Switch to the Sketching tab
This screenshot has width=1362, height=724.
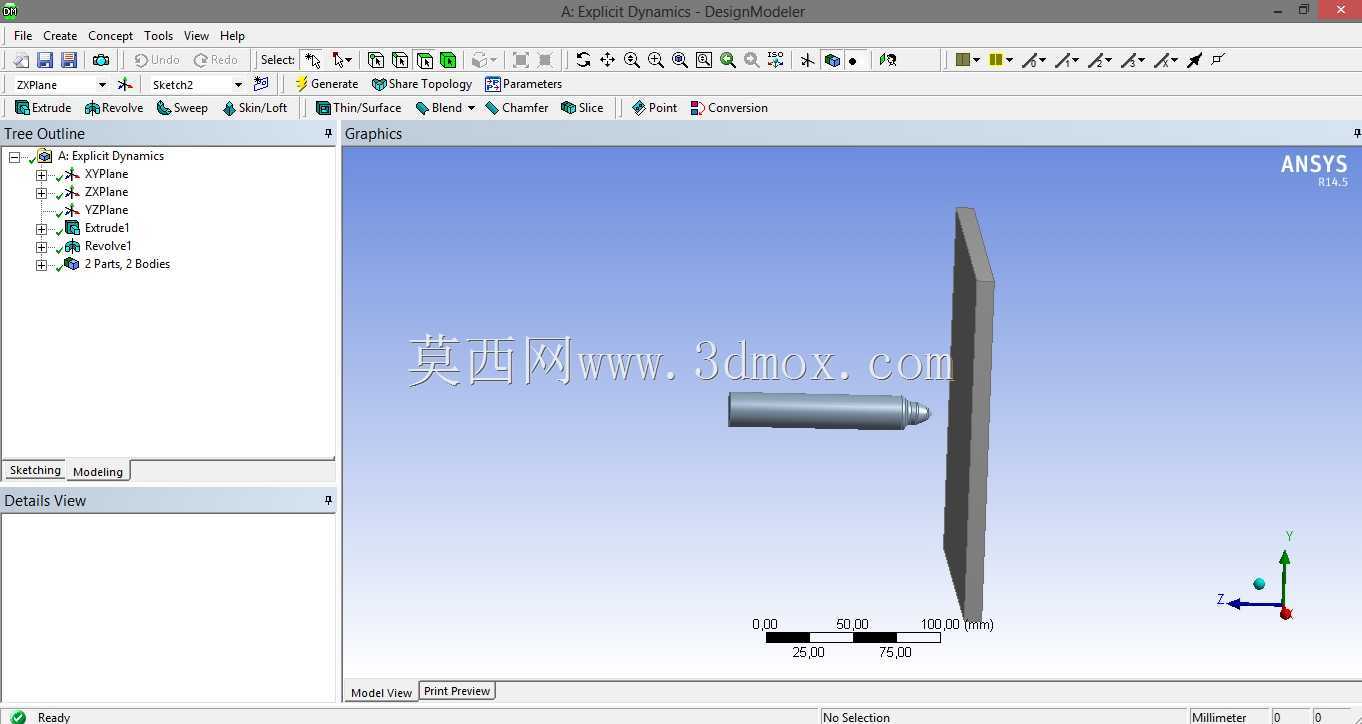tap(35, 470)
